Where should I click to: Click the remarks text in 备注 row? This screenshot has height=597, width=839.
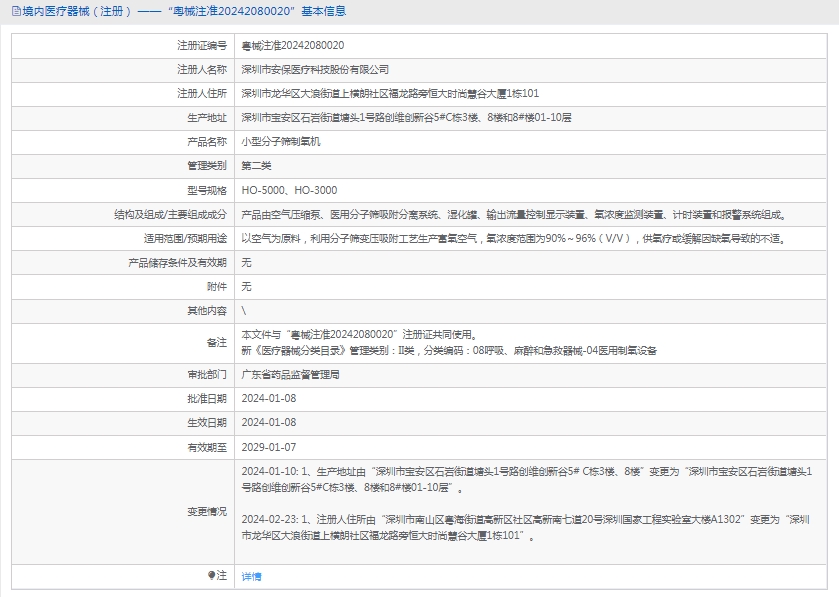[x=449, y=343]
